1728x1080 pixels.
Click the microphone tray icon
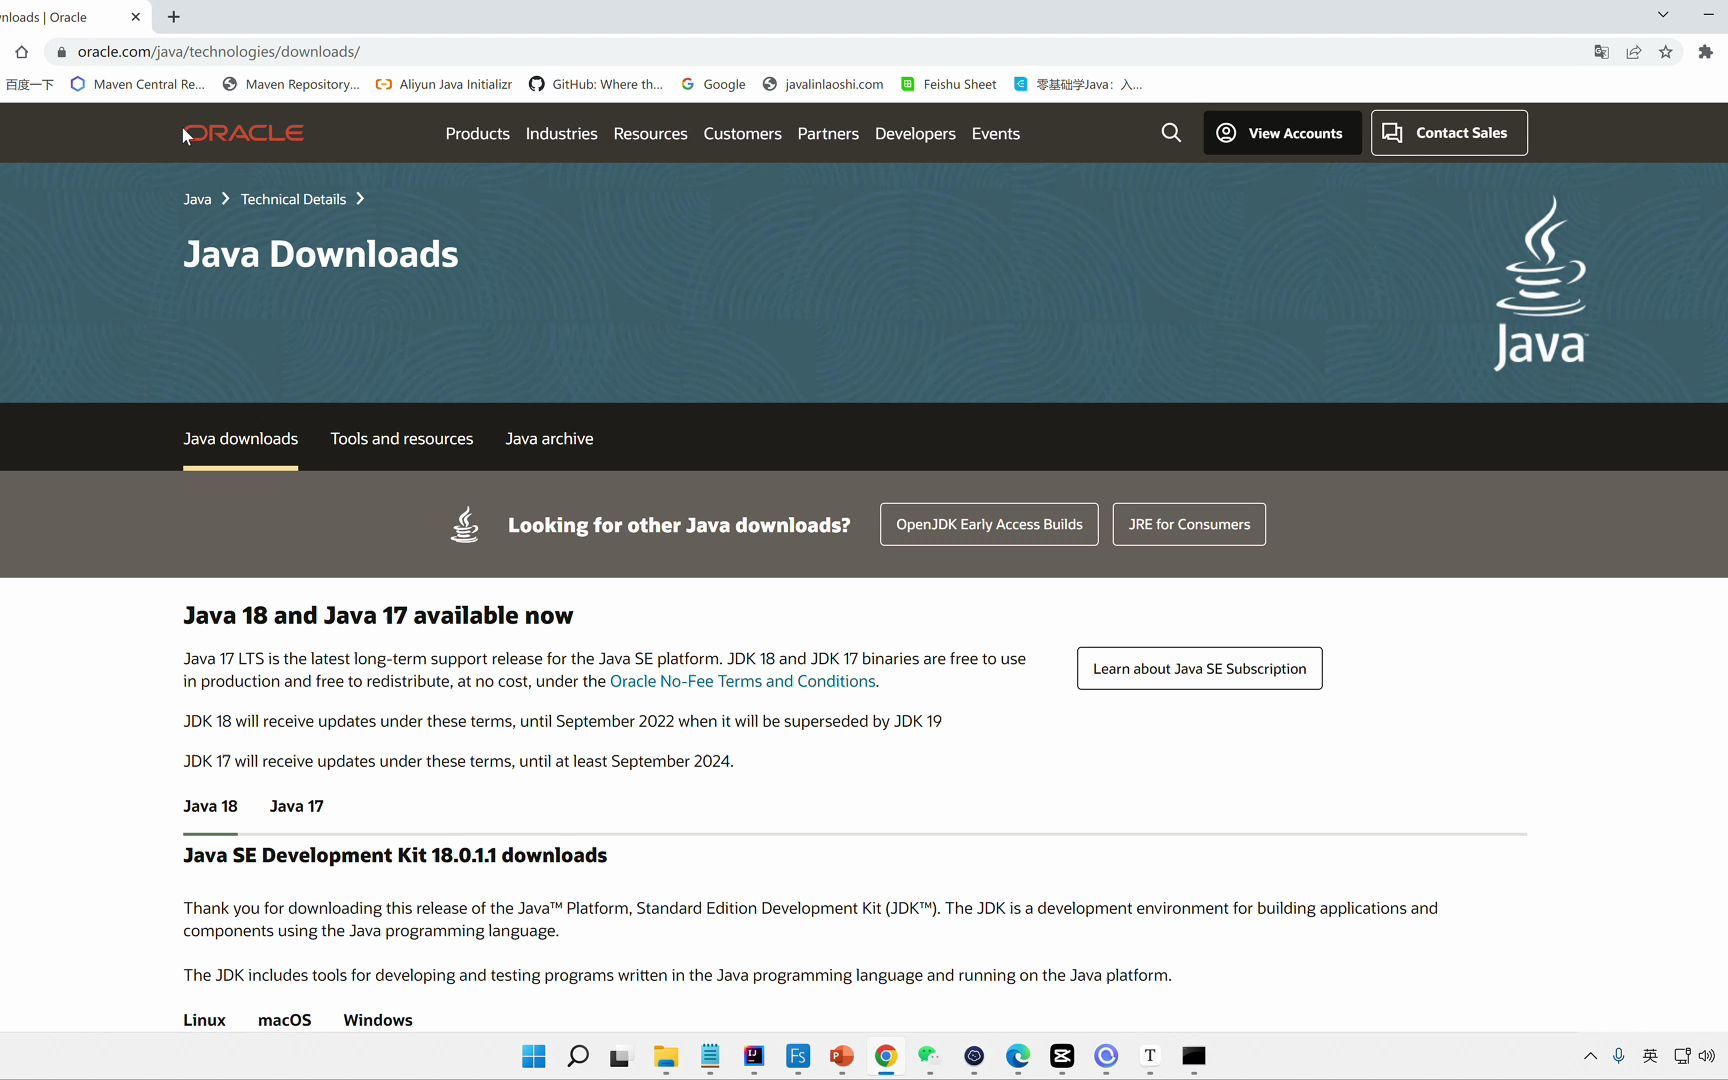(x=1619, y=1056)
